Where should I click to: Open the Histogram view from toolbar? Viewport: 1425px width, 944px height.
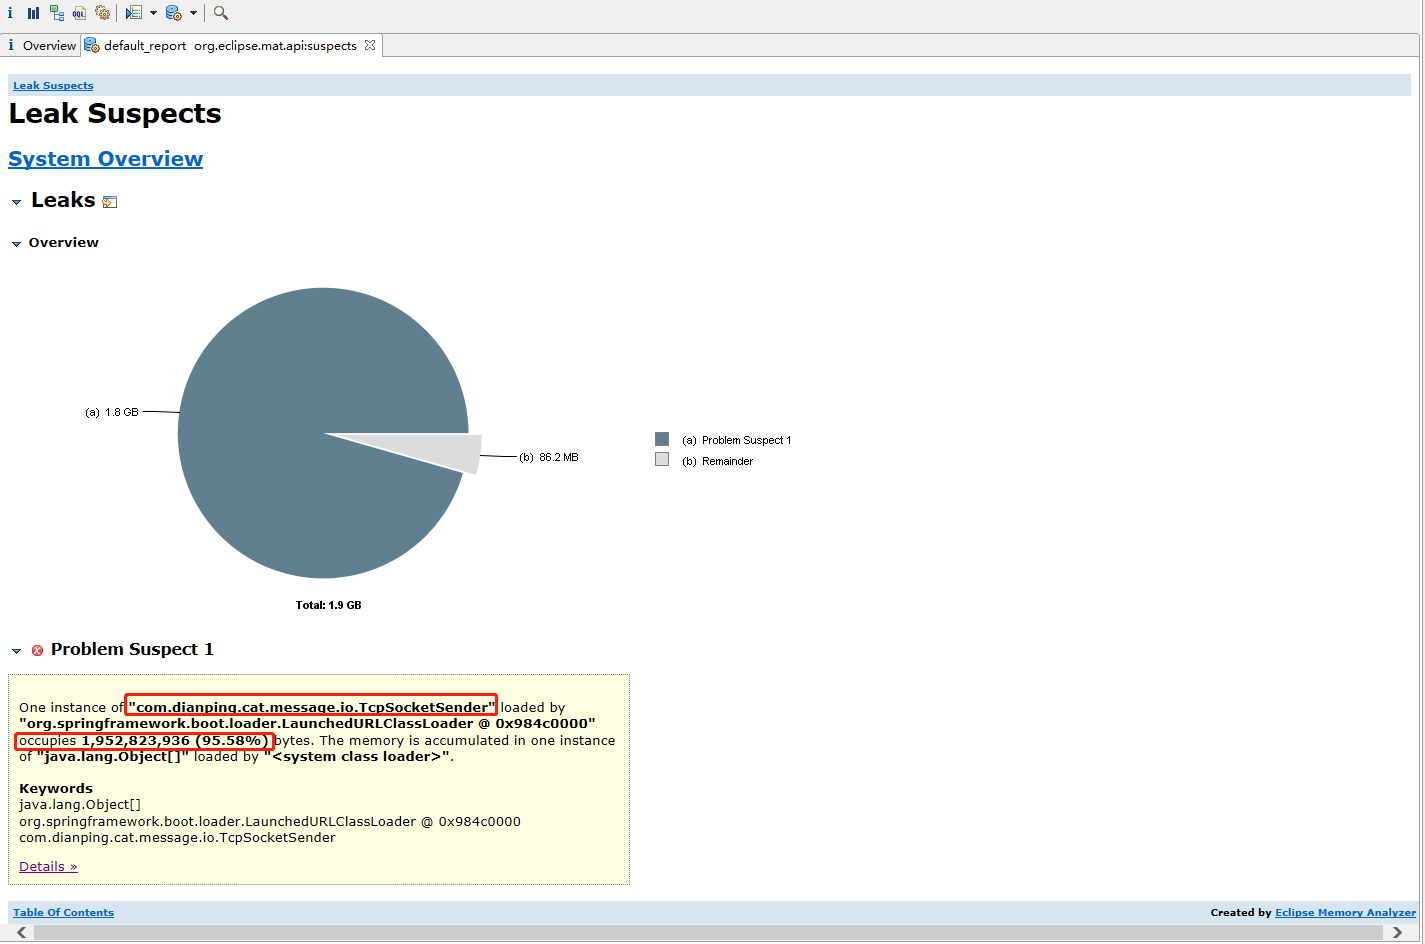point(33,13)
